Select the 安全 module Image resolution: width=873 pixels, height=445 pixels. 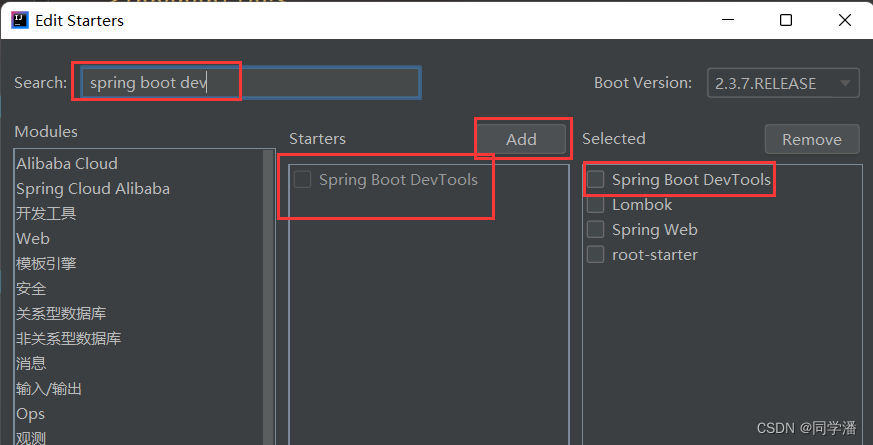31,288
